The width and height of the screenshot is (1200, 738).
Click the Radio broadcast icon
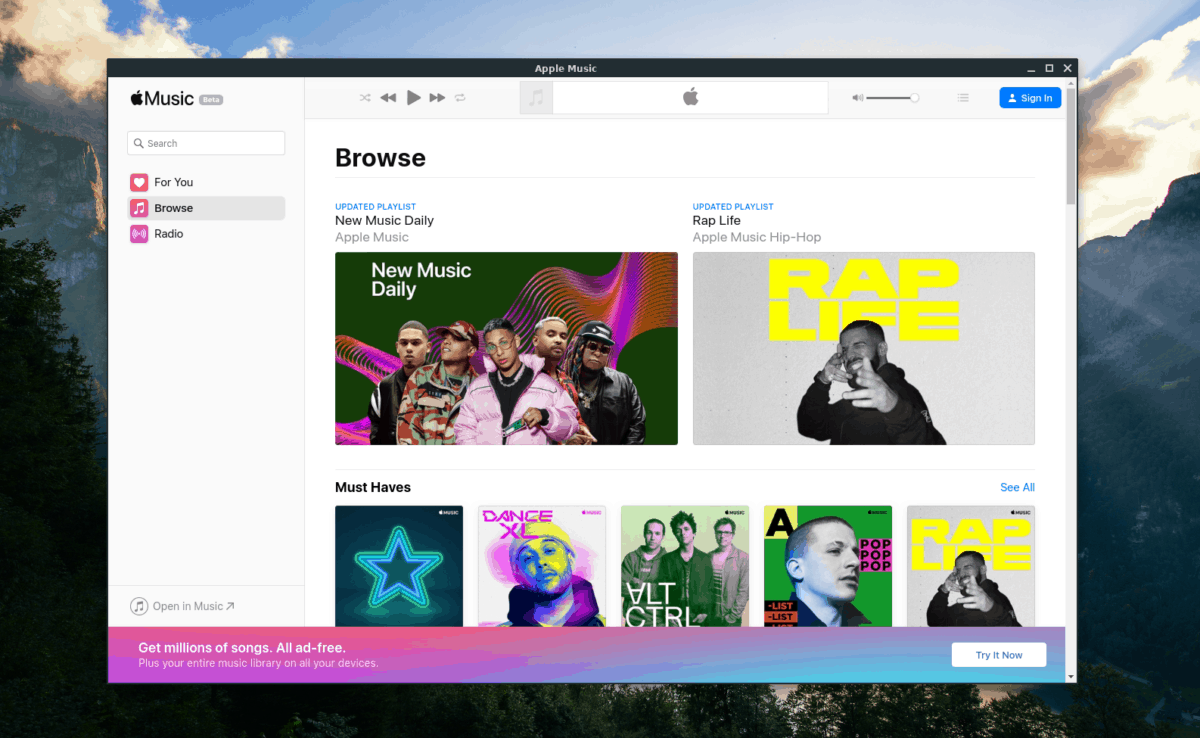tap(139, 234)
